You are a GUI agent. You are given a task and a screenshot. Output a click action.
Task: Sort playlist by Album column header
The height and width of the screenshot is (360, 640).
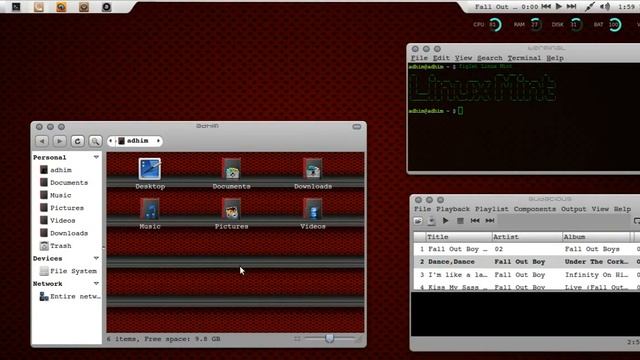point(597,237)
